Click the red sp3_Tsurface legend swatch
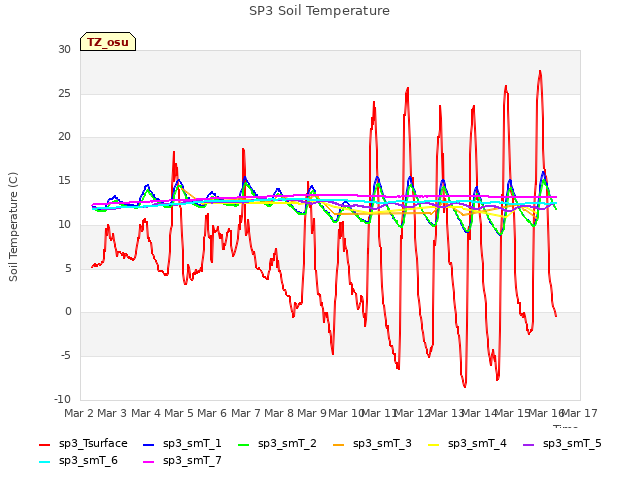The image size is (640, 480). pos(44,444)
